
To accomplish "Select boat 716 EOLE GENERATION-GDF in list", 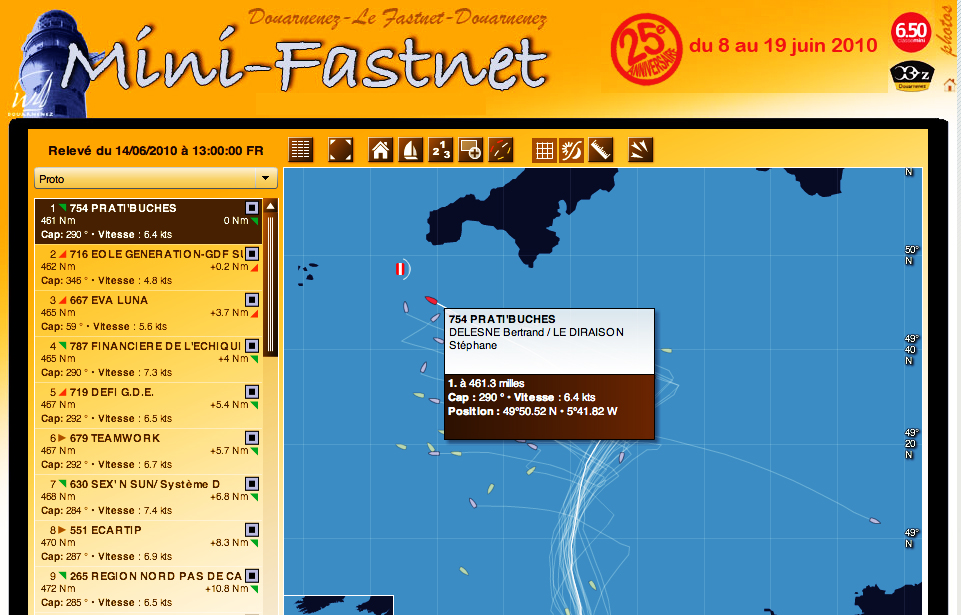I will [149, 267].
